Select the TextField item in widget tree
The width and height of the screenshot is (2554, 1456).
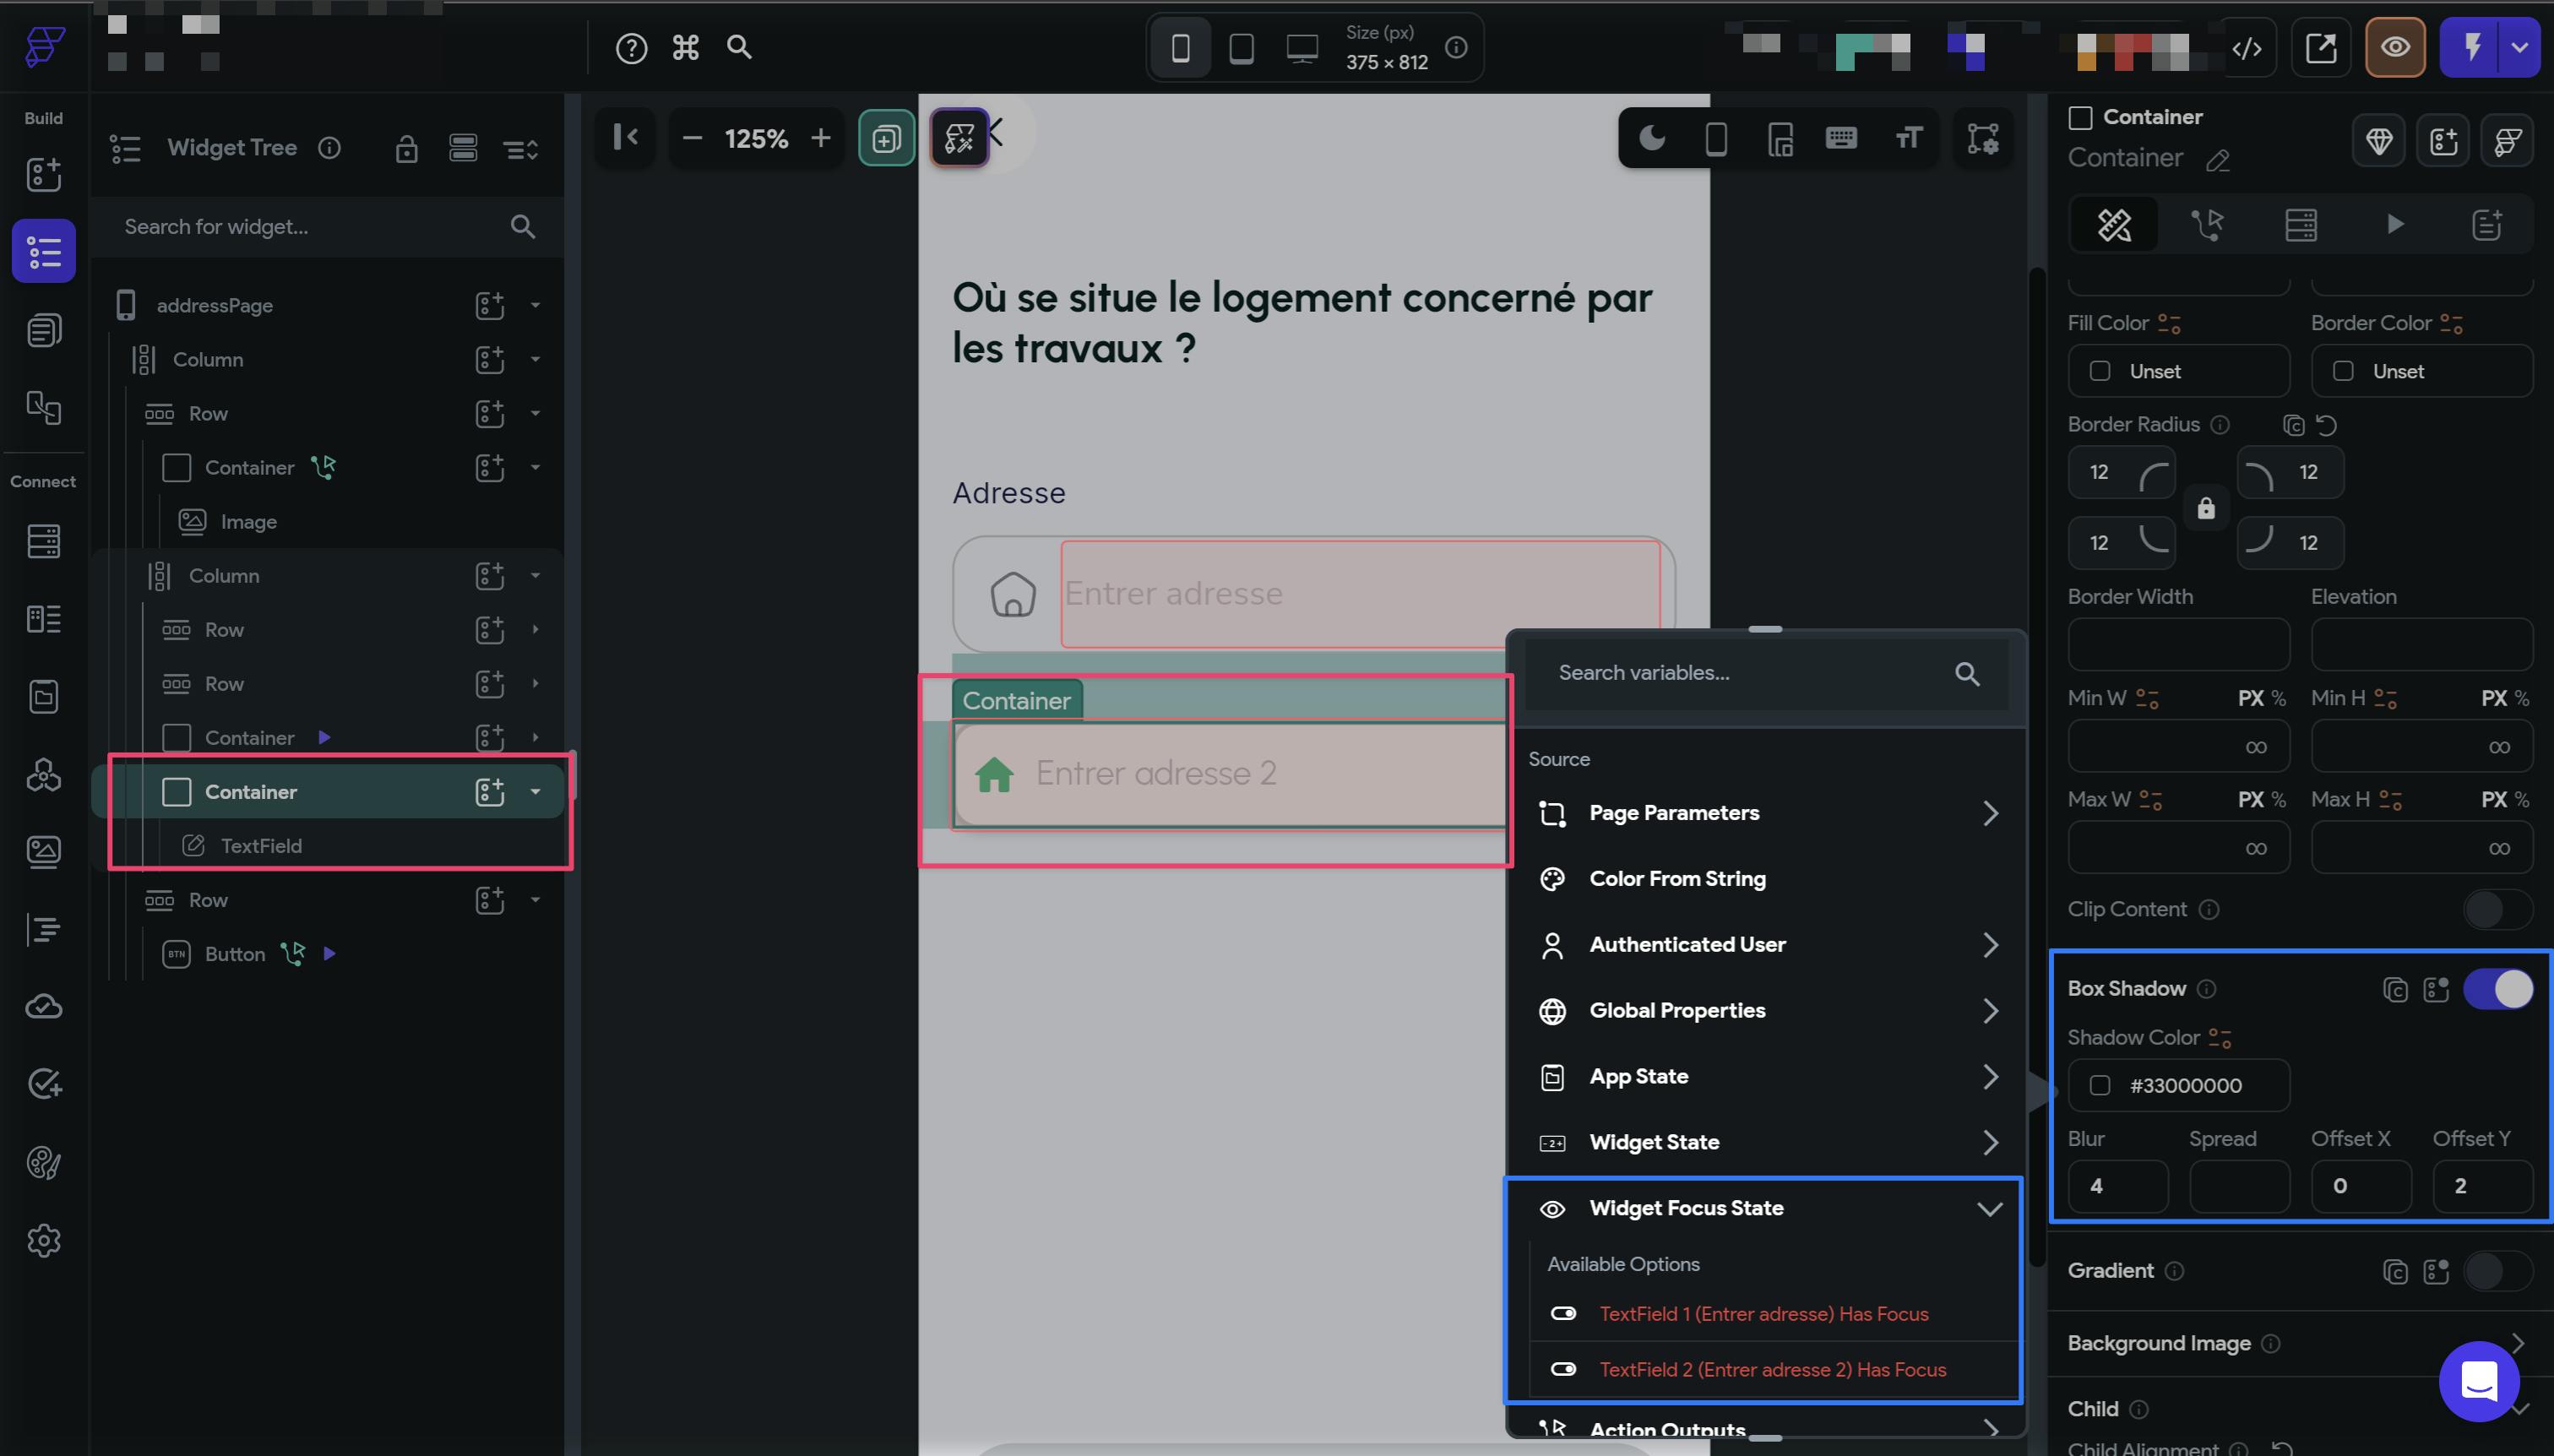point(261,846)
